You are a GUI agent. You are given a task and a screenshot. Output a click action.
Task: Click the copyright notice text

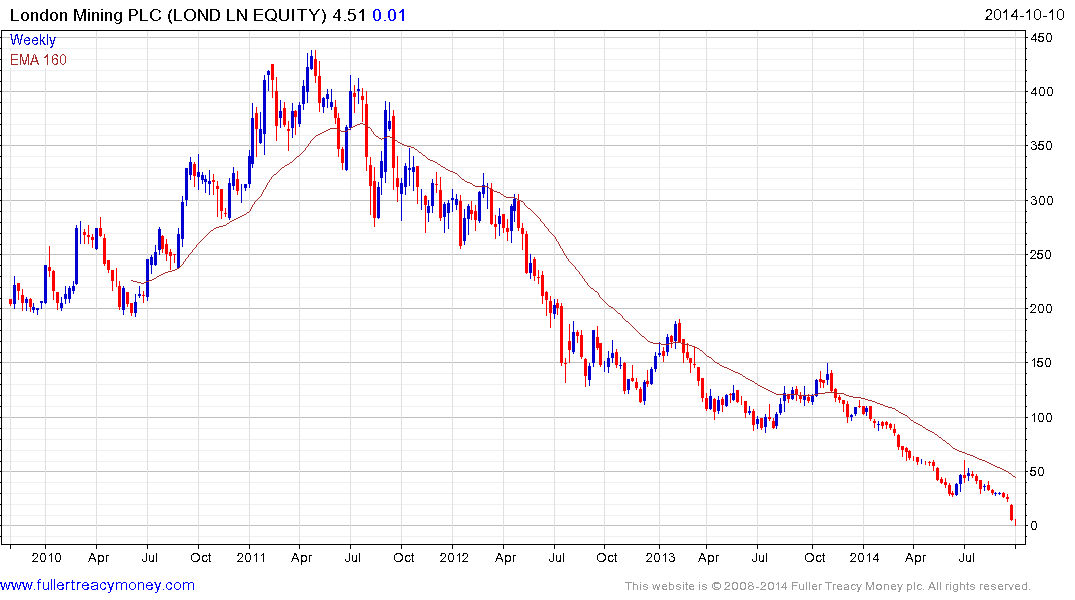827,586
